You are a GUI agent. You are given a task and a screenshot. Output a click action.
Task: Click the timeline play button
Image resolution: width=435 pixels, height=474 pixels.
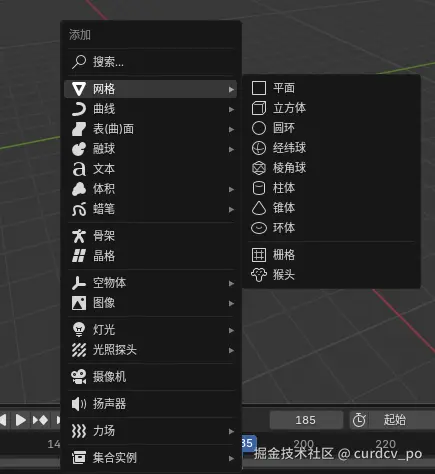pyautogui.click(x=21, y=420)
